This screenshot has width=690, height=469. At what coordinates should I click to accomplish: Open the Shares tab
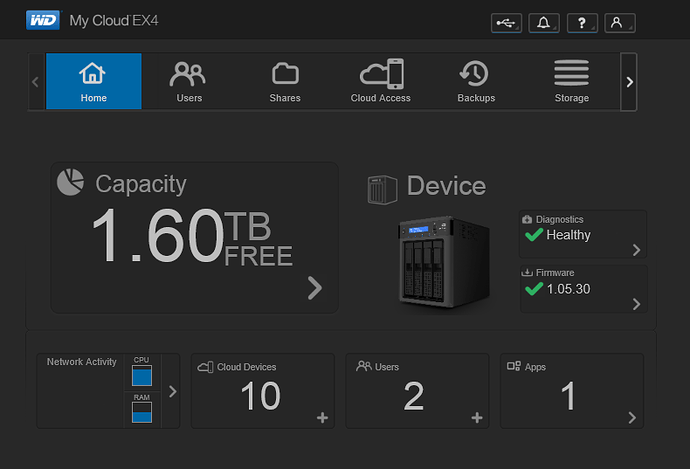pos(285,81)
